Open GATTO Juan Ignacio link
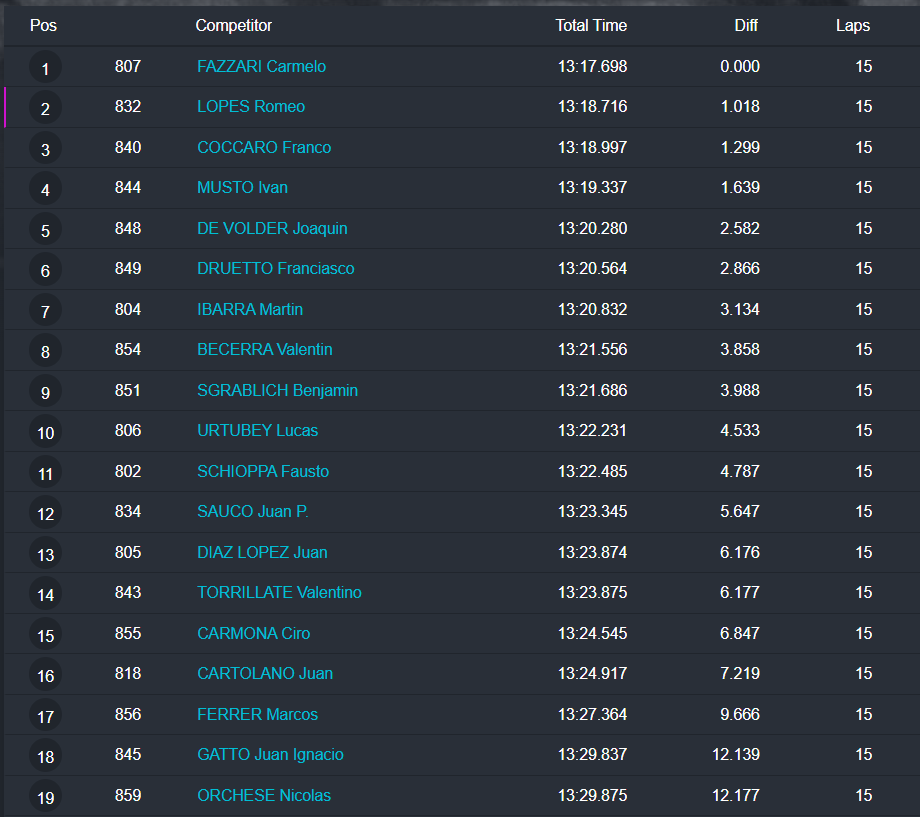This screenshot has width=920, height=817. (270, 755)
